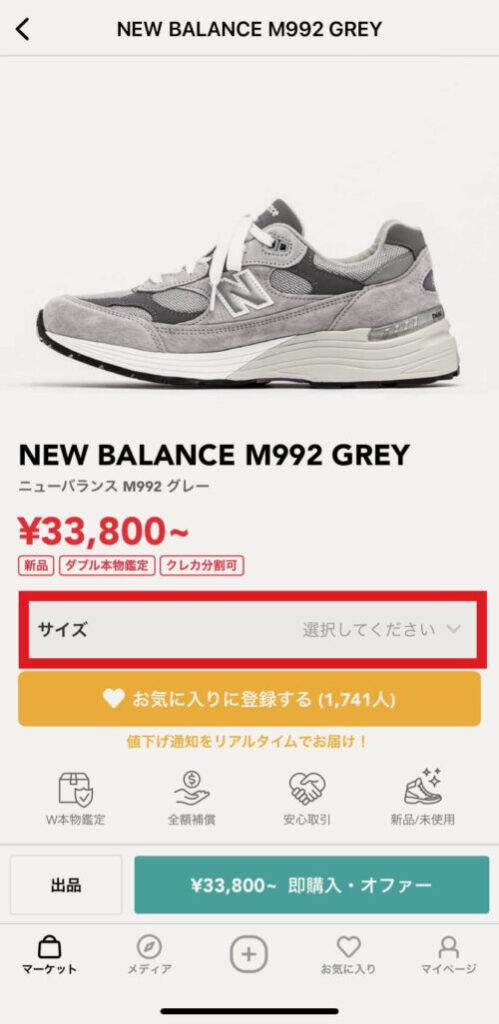499x1024 pixels.
Task: Tap the ダブル本物鑑定 tag
Action: 107,566
